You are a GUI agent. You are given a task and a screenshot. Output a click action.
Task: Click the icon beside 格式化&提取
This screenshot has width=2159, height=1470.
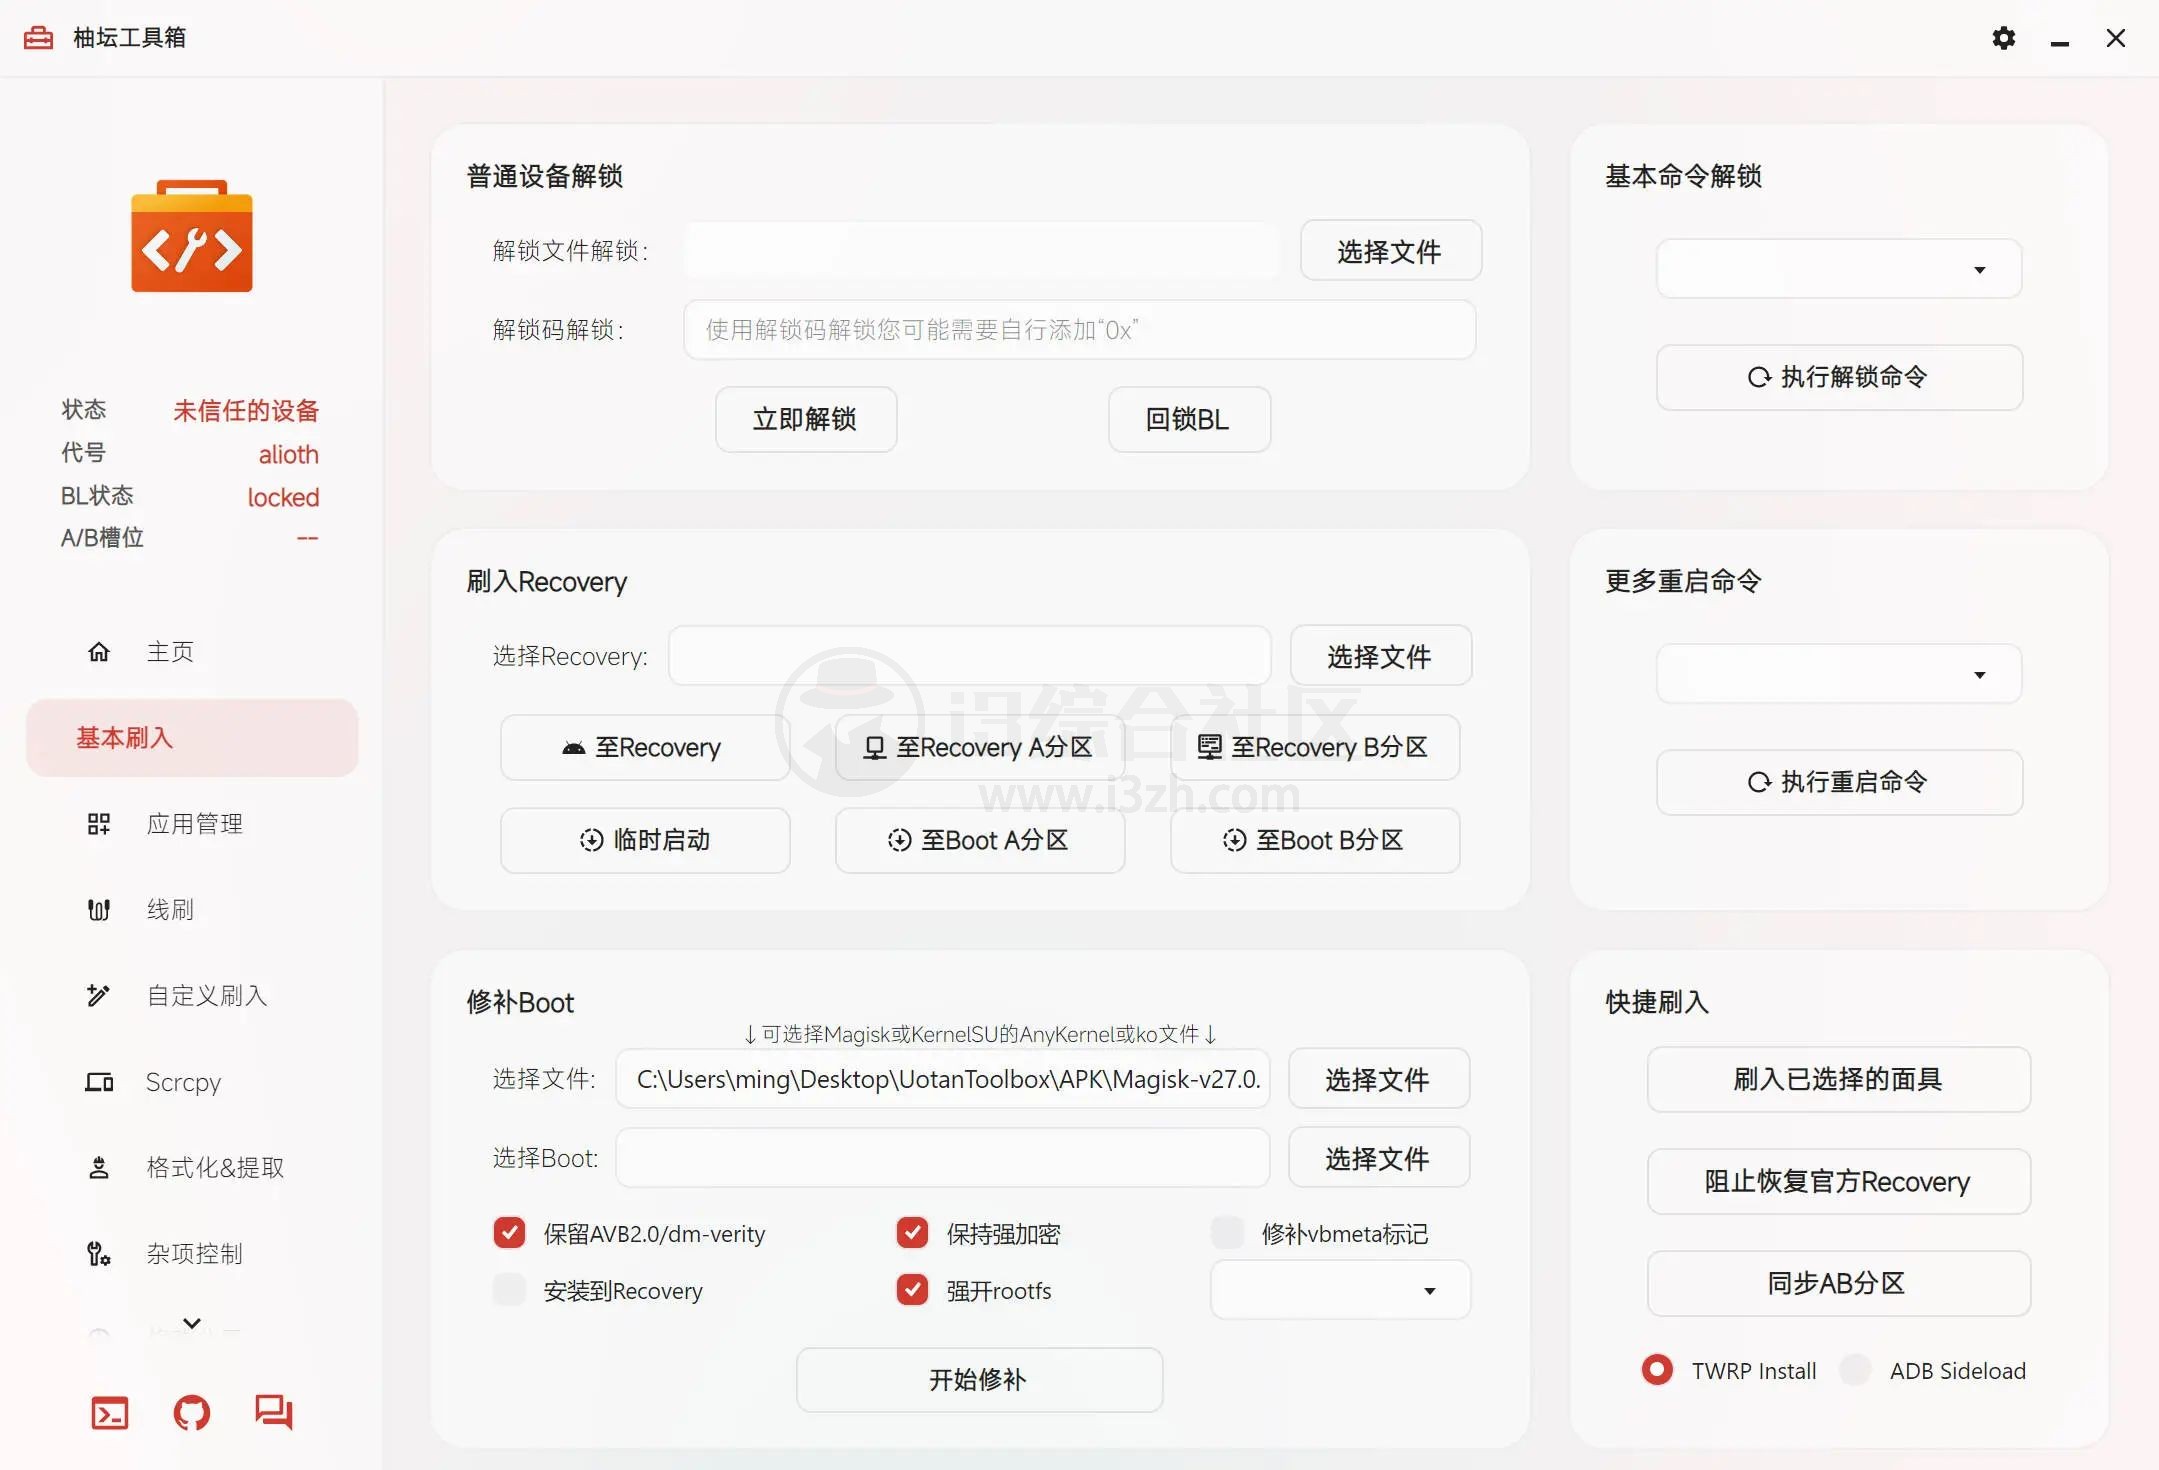99,1168
